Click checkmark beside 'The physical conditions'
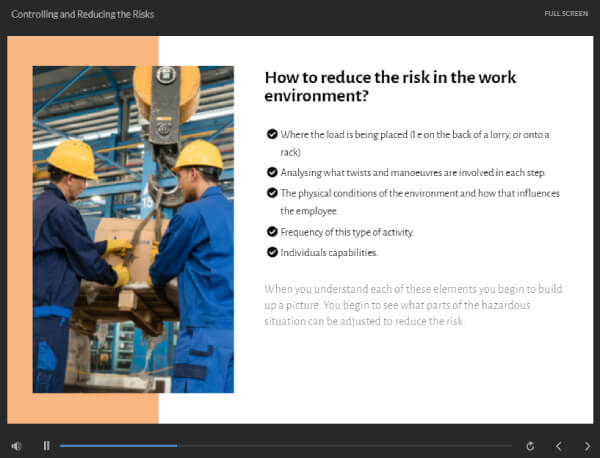 (272, 192)
